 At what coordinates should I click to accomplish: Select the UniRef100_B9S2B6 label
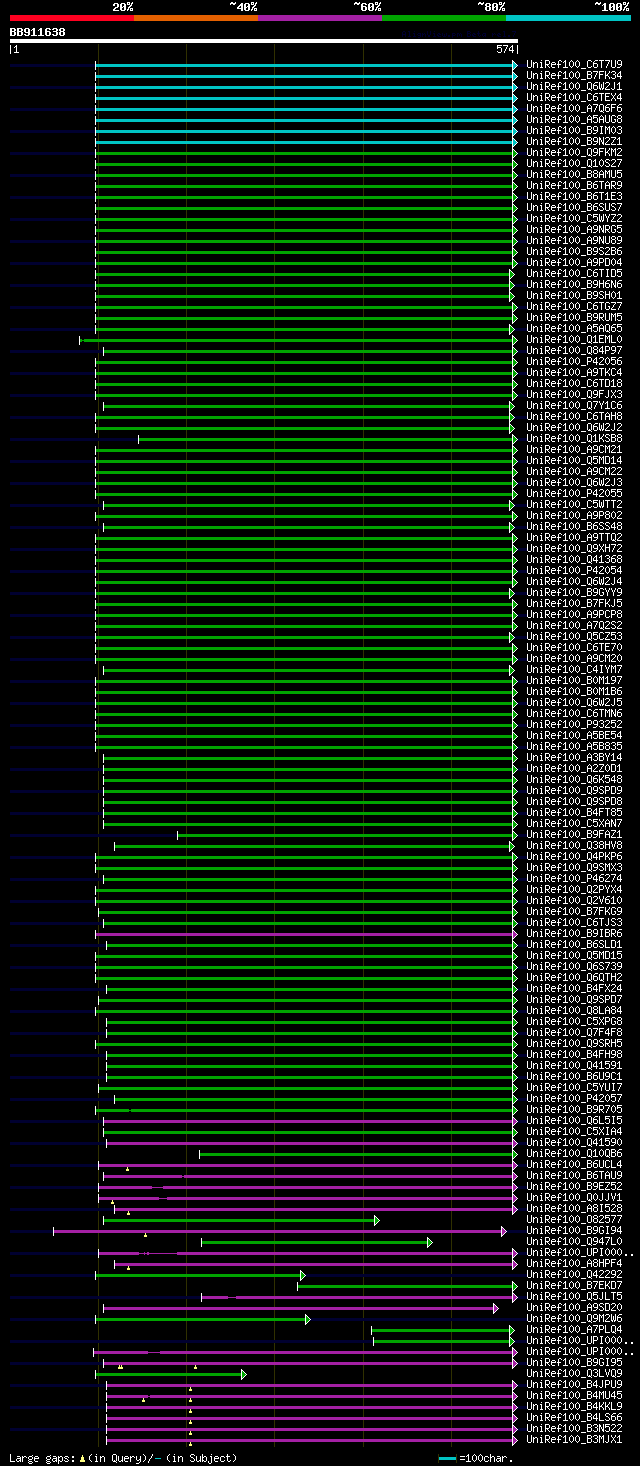pyautogui.click(x=574, y=251)
